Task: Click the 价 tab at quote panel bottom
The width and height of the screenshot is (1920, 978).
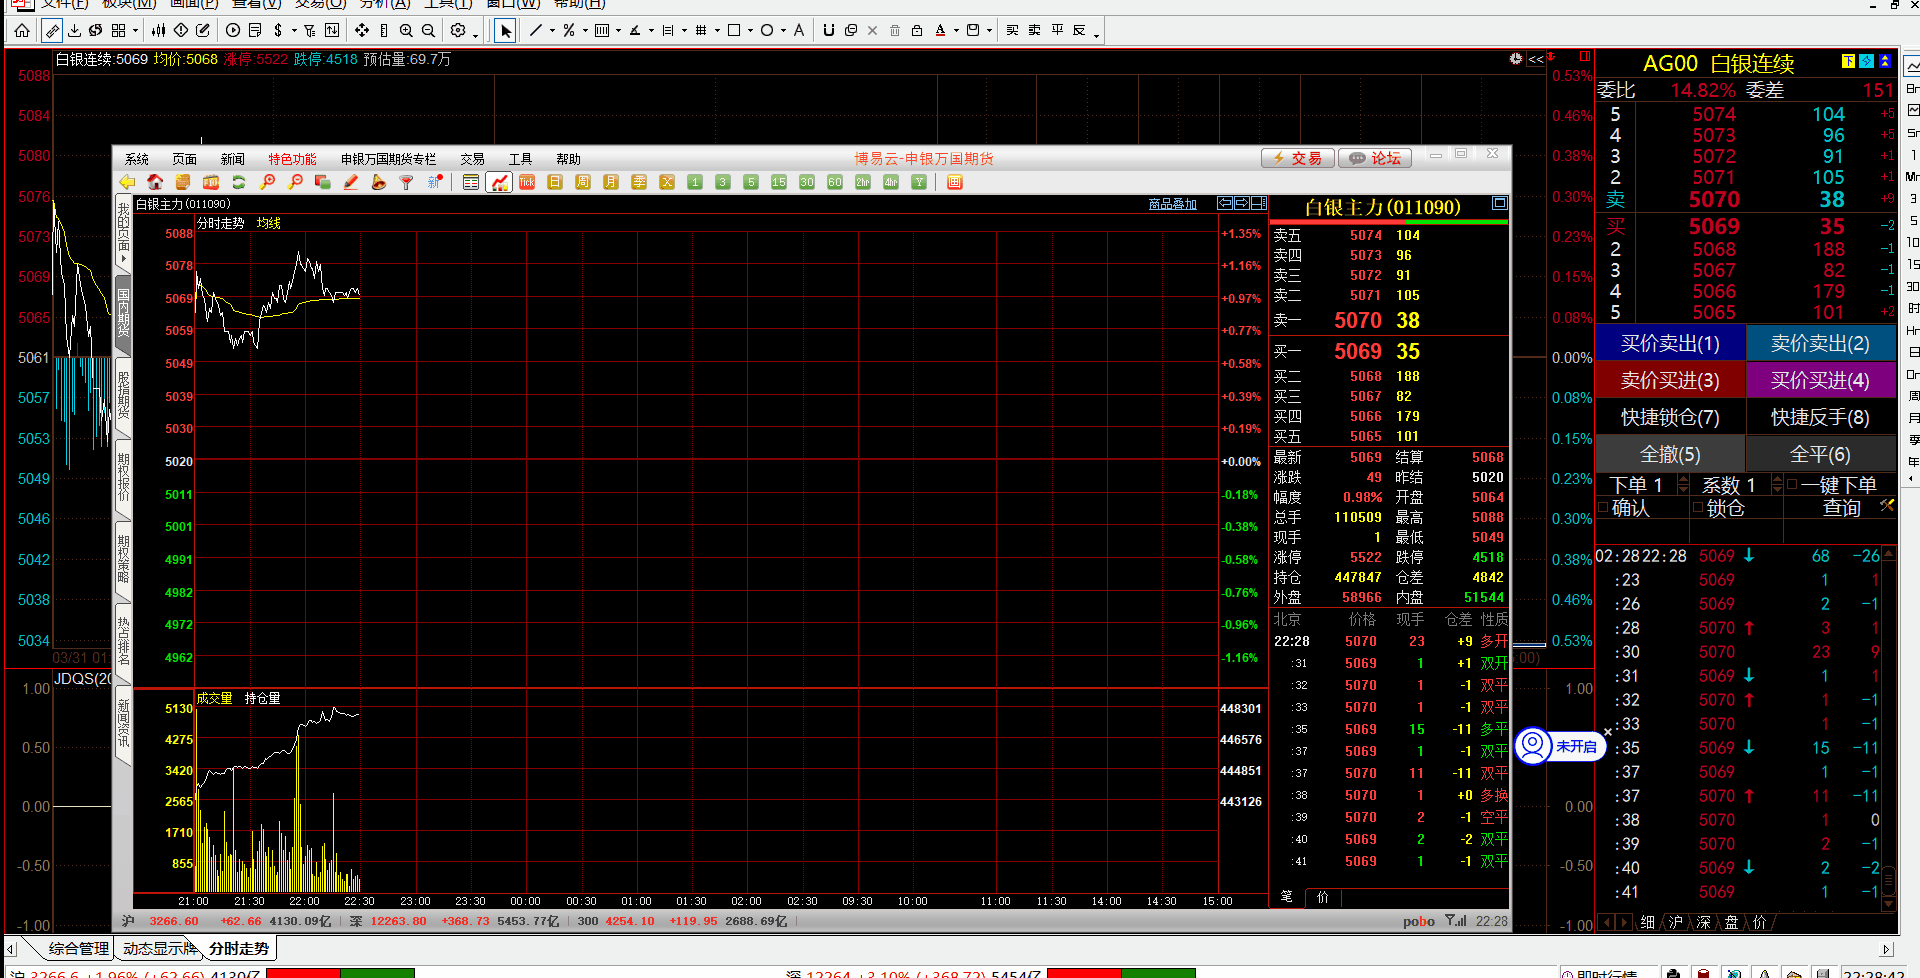Action: tap(1323, 897)
